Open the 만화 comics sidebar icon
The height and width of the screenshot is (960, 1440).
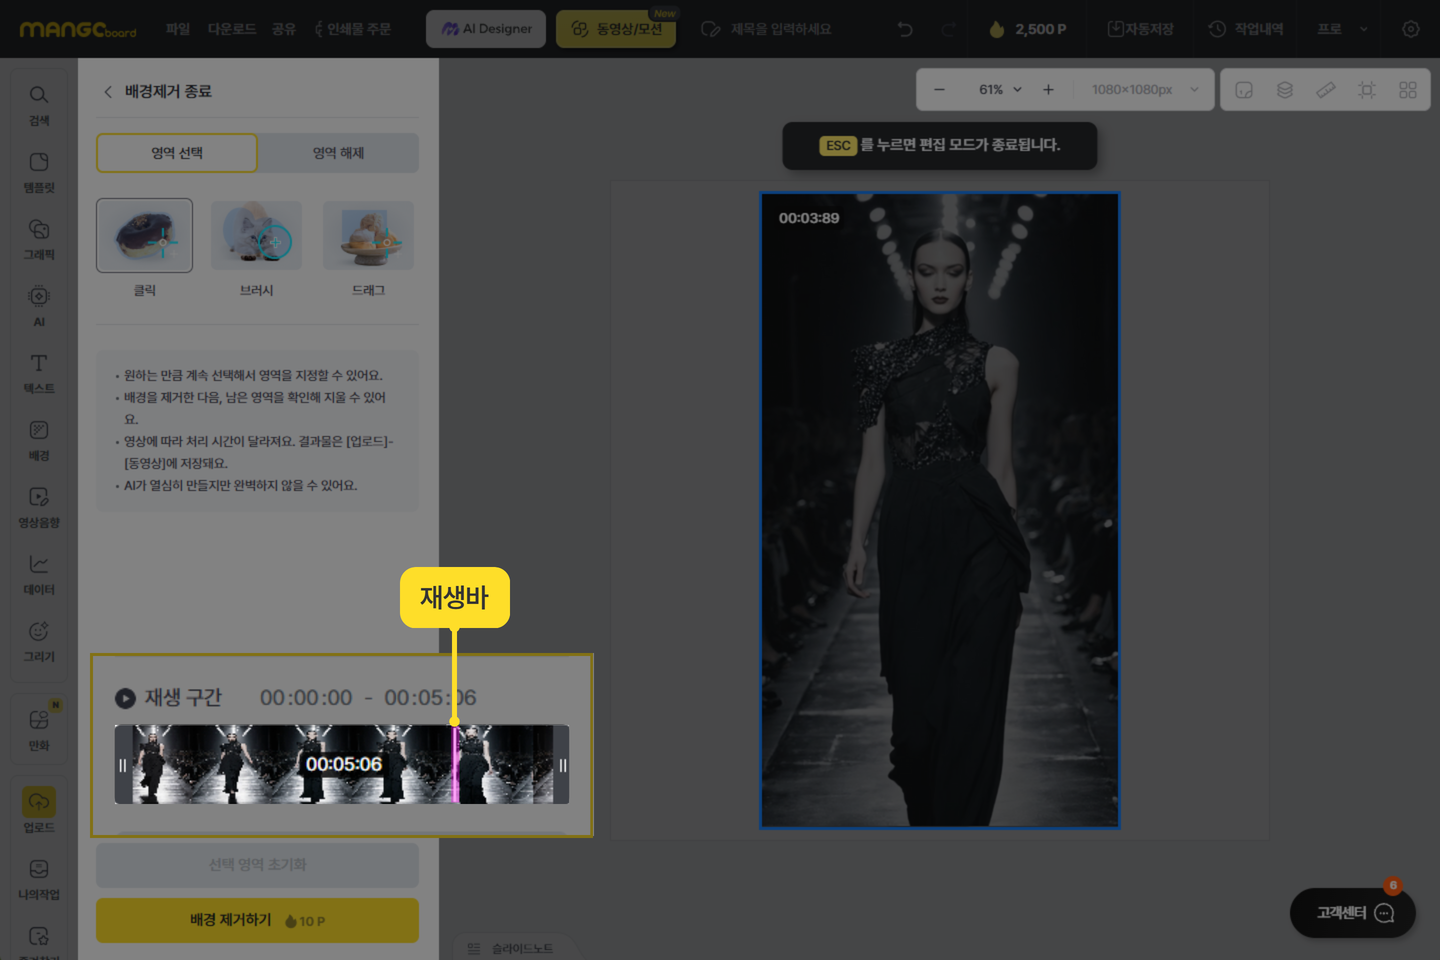tap(39, 728)
